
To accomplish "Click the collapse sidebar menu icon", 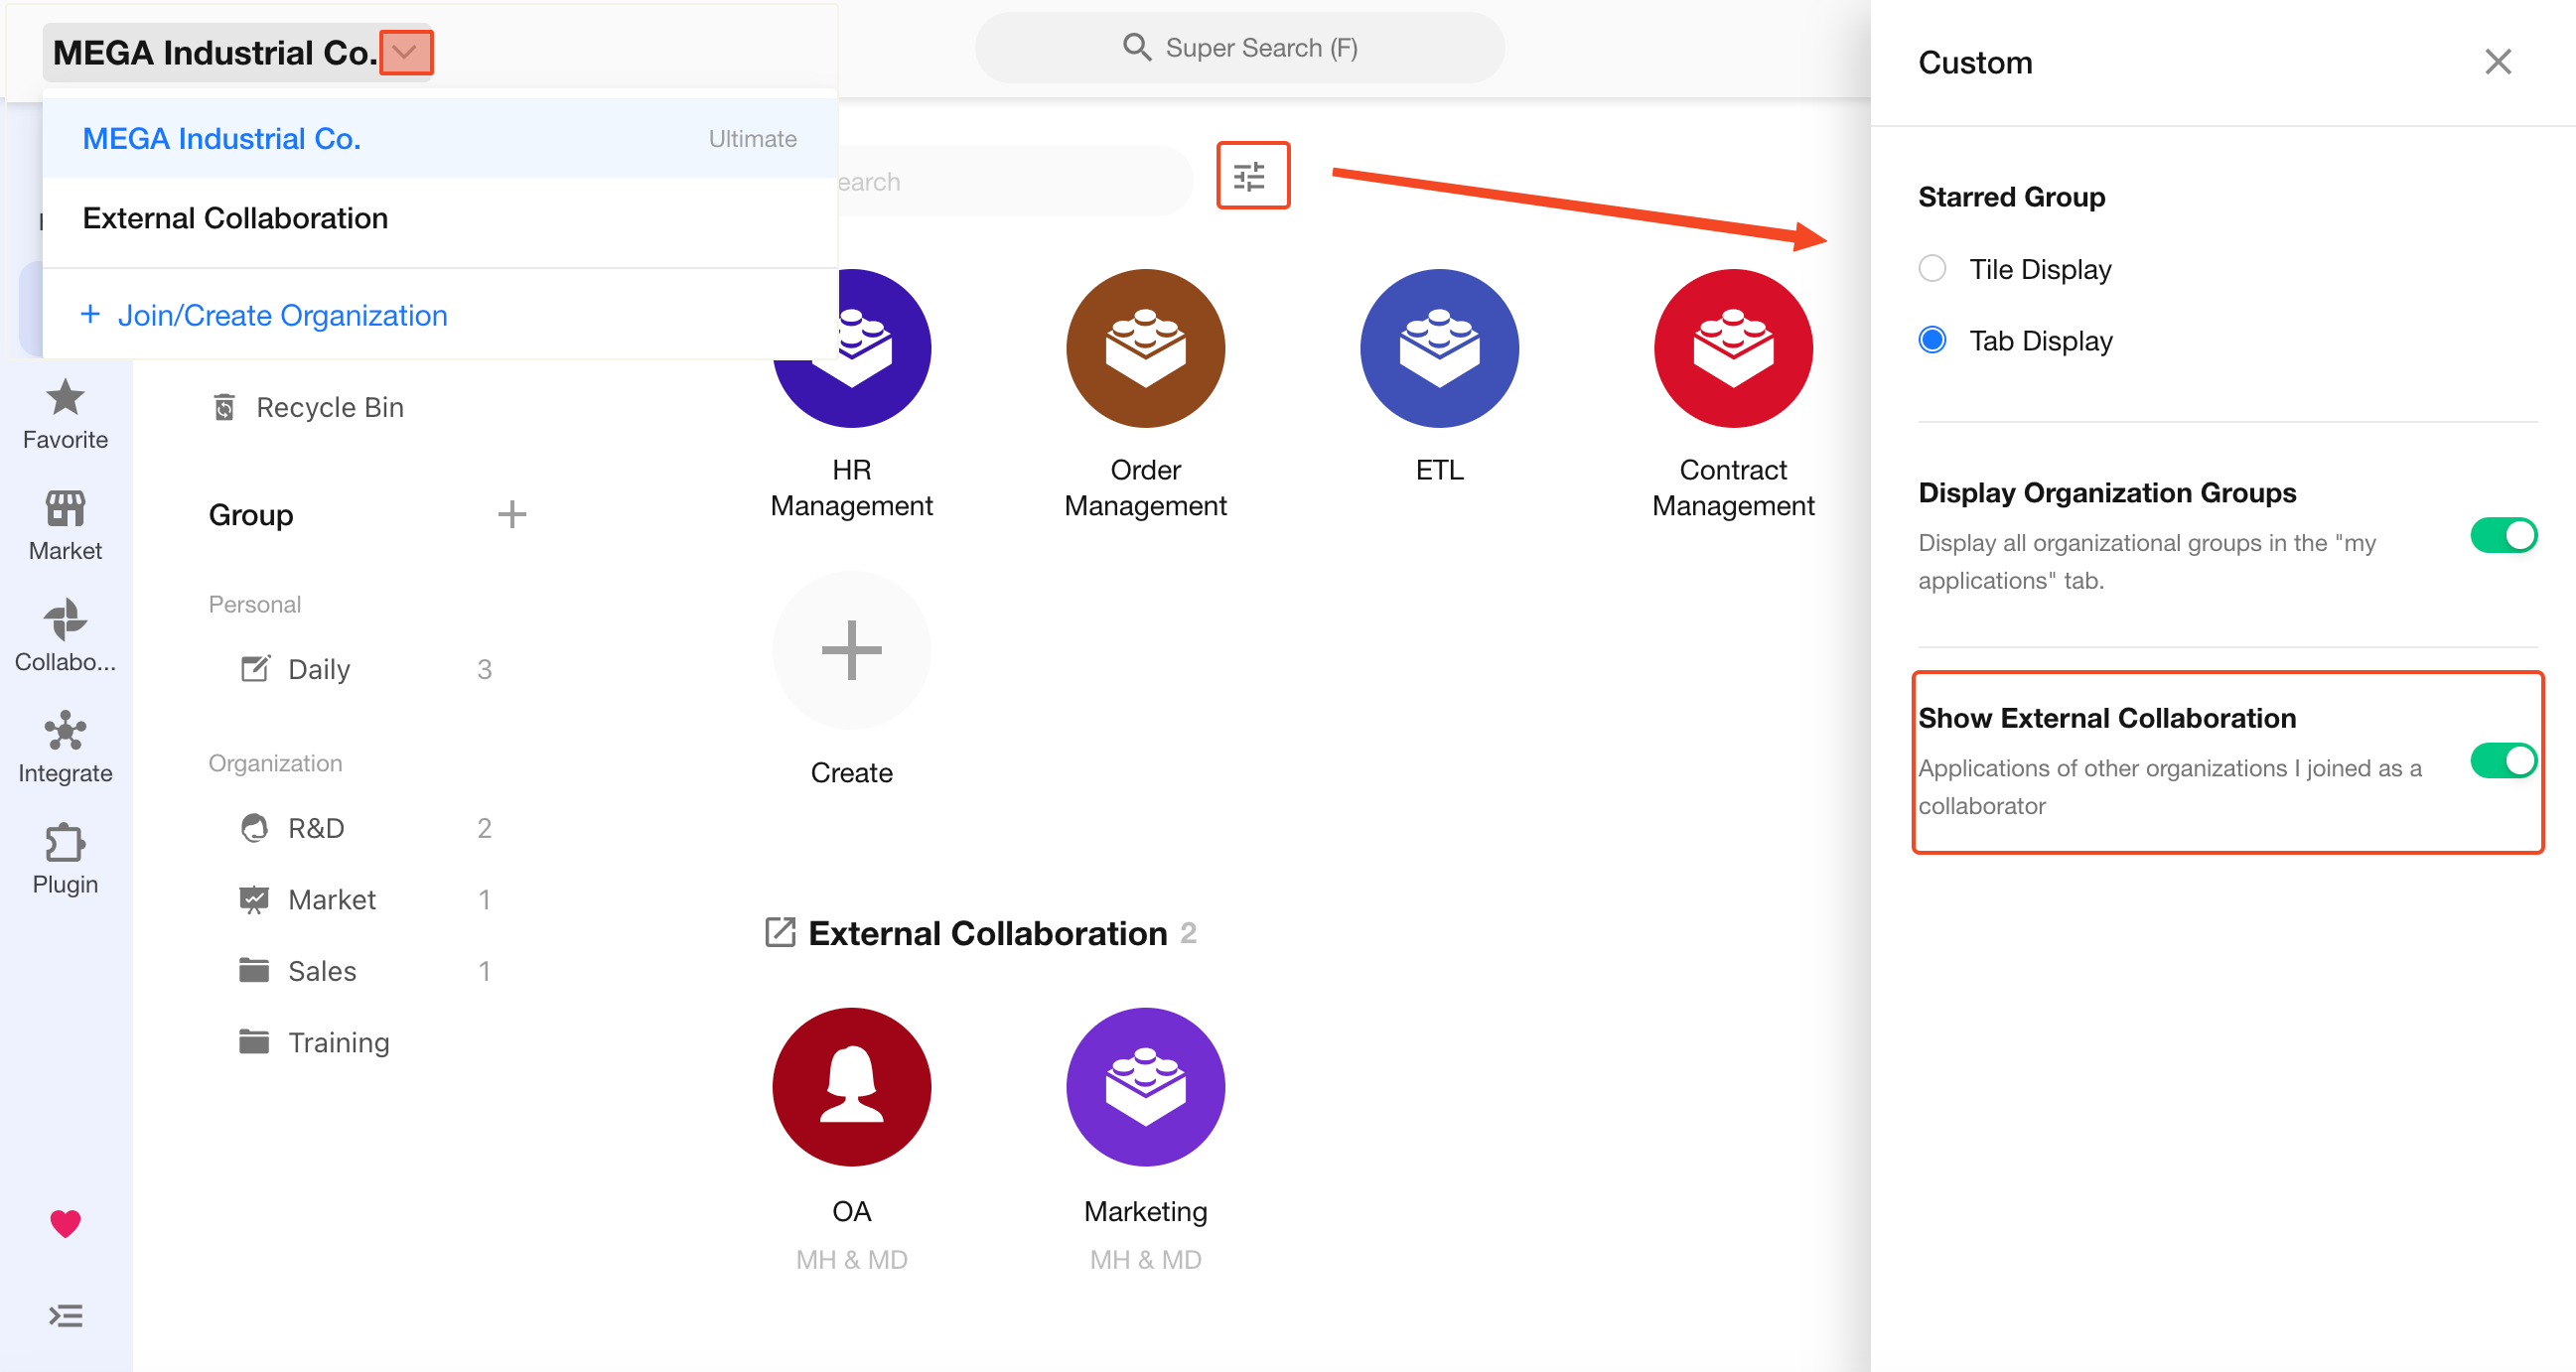I will point(65,1316).
